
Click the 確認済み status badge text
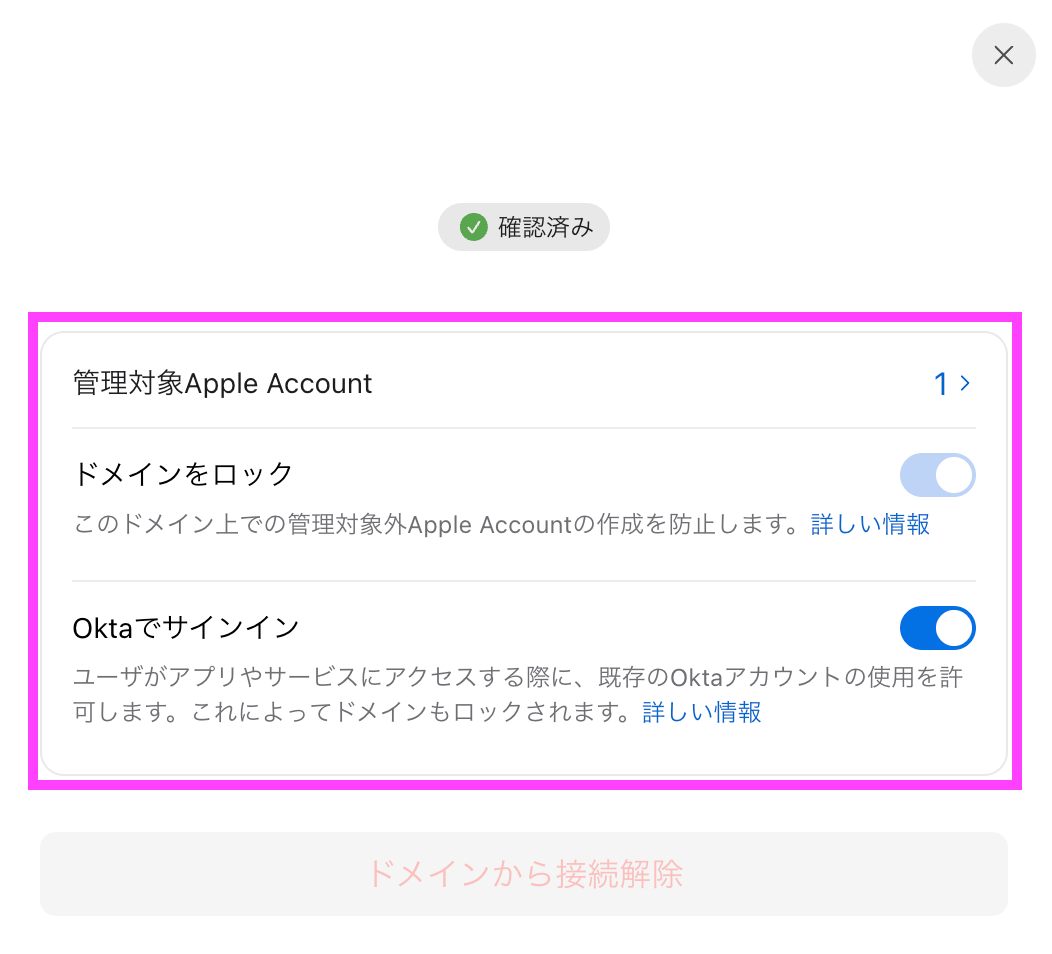tap(545, 227)
